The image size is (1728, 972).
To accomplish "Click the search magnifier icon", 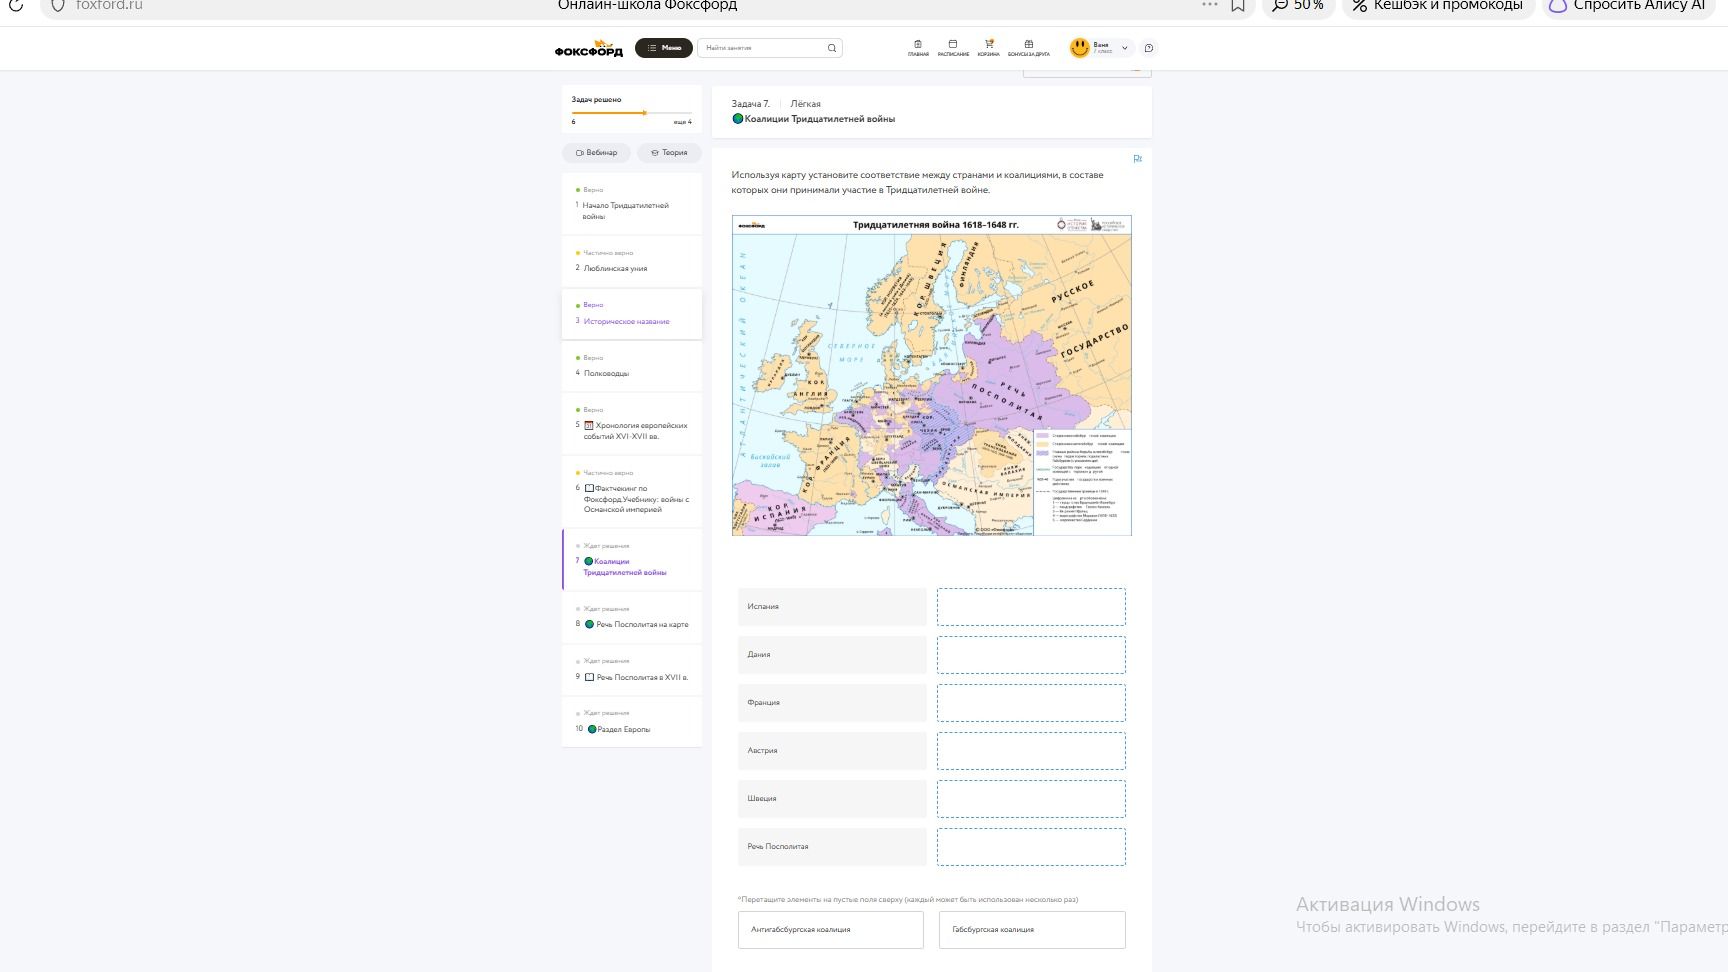I will (x=831, y=48).
